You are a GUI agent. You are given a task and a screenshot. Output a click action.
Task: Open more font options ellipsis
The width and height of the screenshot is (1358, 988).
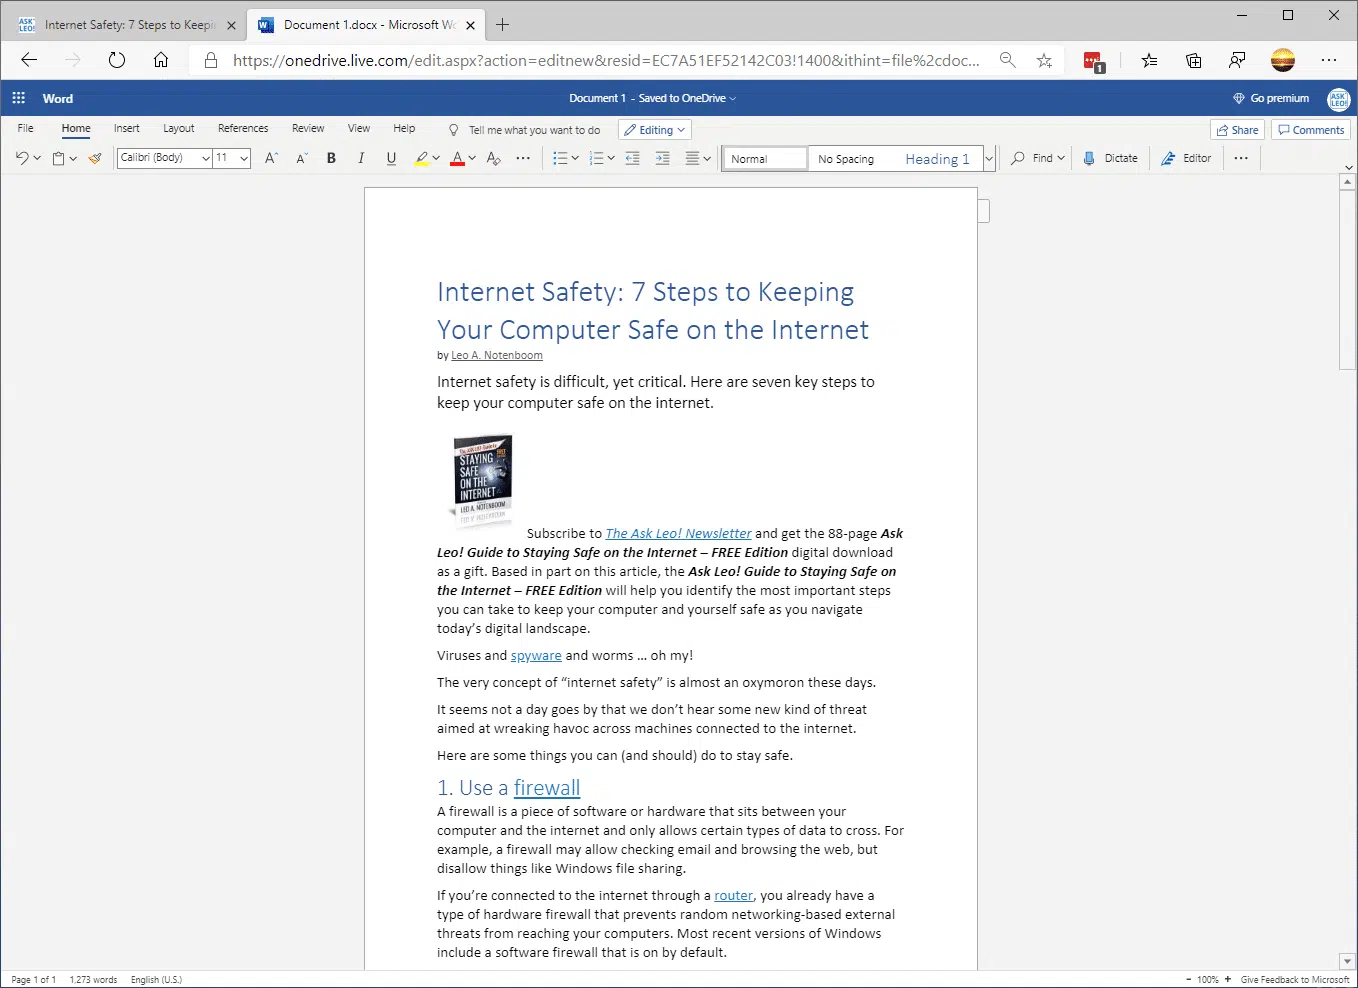click(523, 158)
